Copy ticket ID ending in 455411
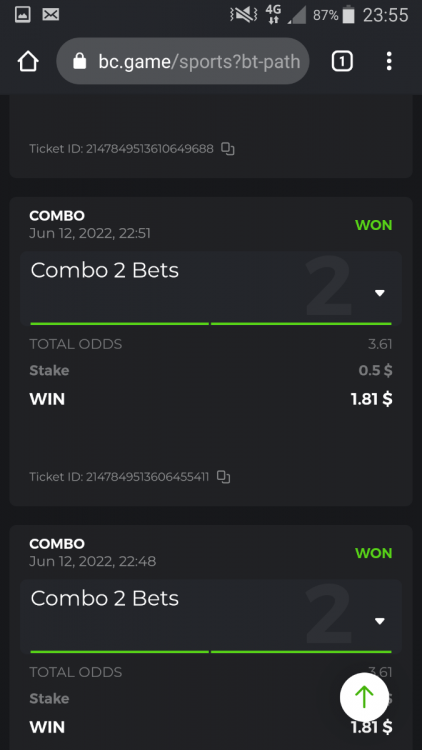The image size is (422, 750). pyautogui.click(x=223, y=477)
